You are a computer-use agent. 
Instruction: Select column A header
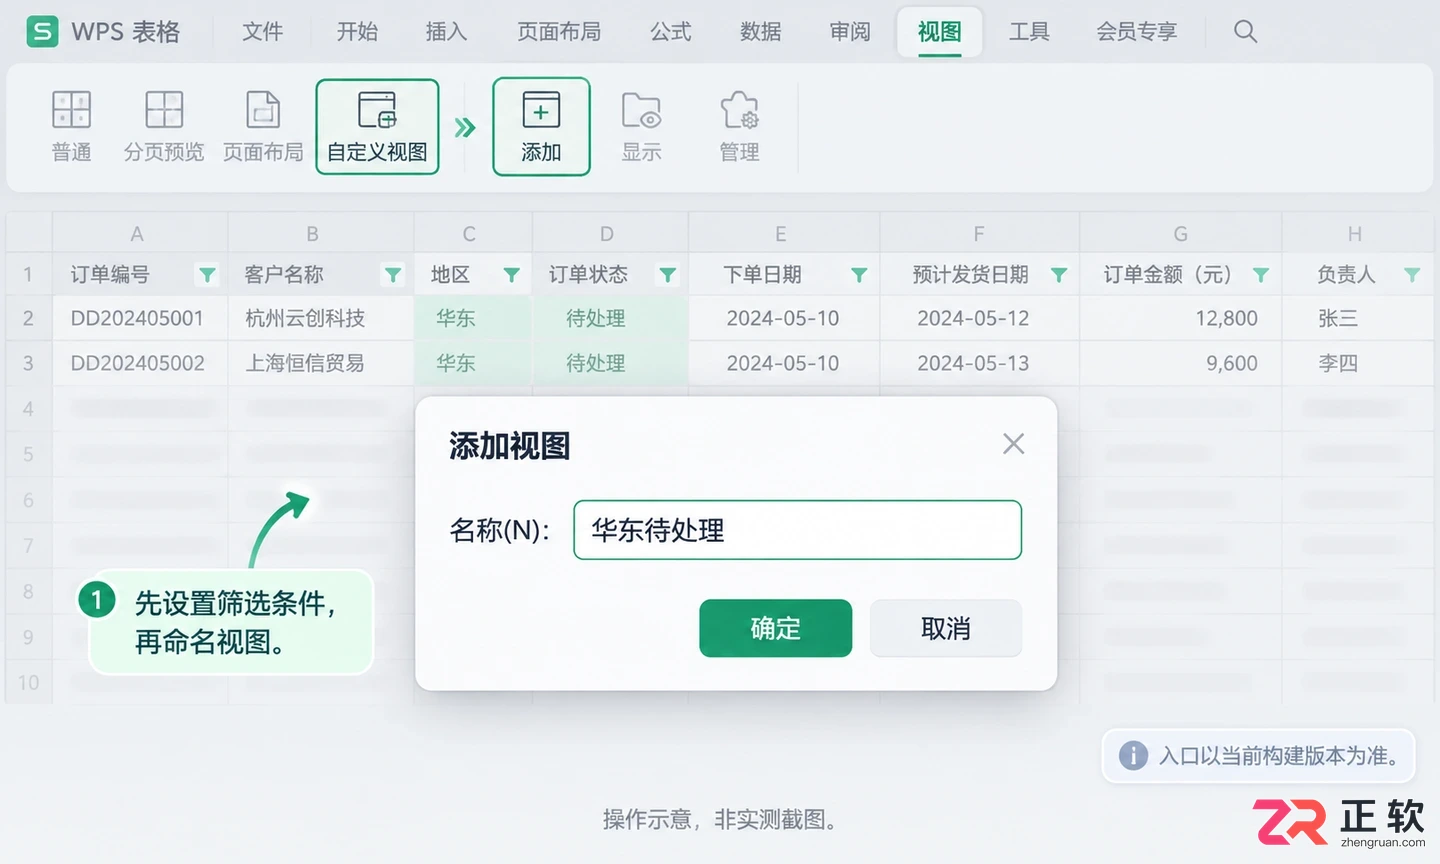point(138,234)
